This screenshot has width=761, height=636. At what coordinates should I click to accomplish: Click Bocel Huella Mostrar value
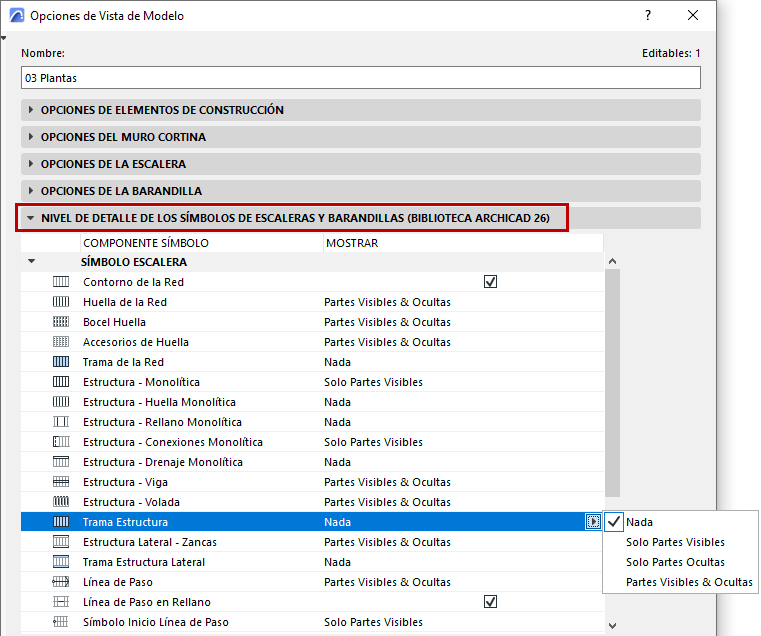pyautogui.click(x=387, y=322)
